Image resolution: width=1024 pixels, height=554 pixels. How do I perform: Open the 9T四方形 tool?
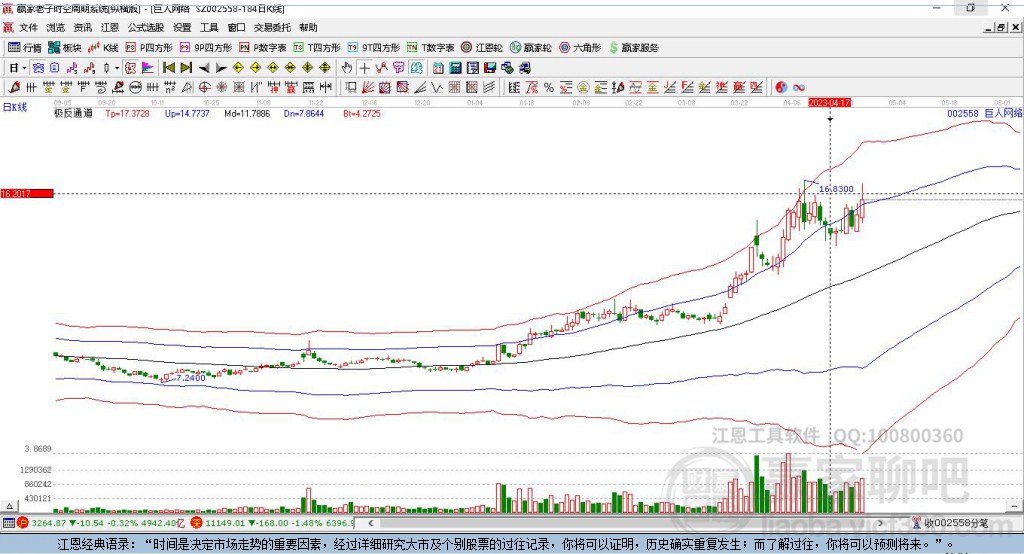[x=374, y=48]
